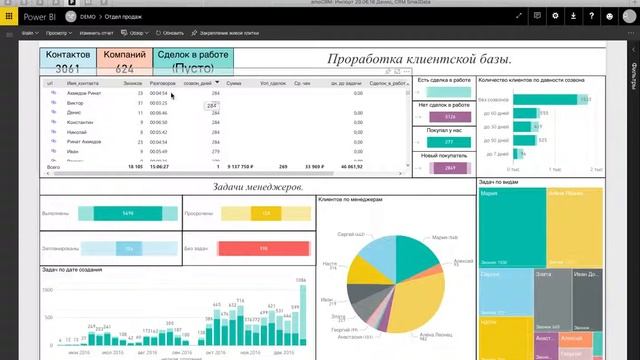Screen dimensions: 640x360
Task: Click the Обновить refresh button
Action: (170, 33)
